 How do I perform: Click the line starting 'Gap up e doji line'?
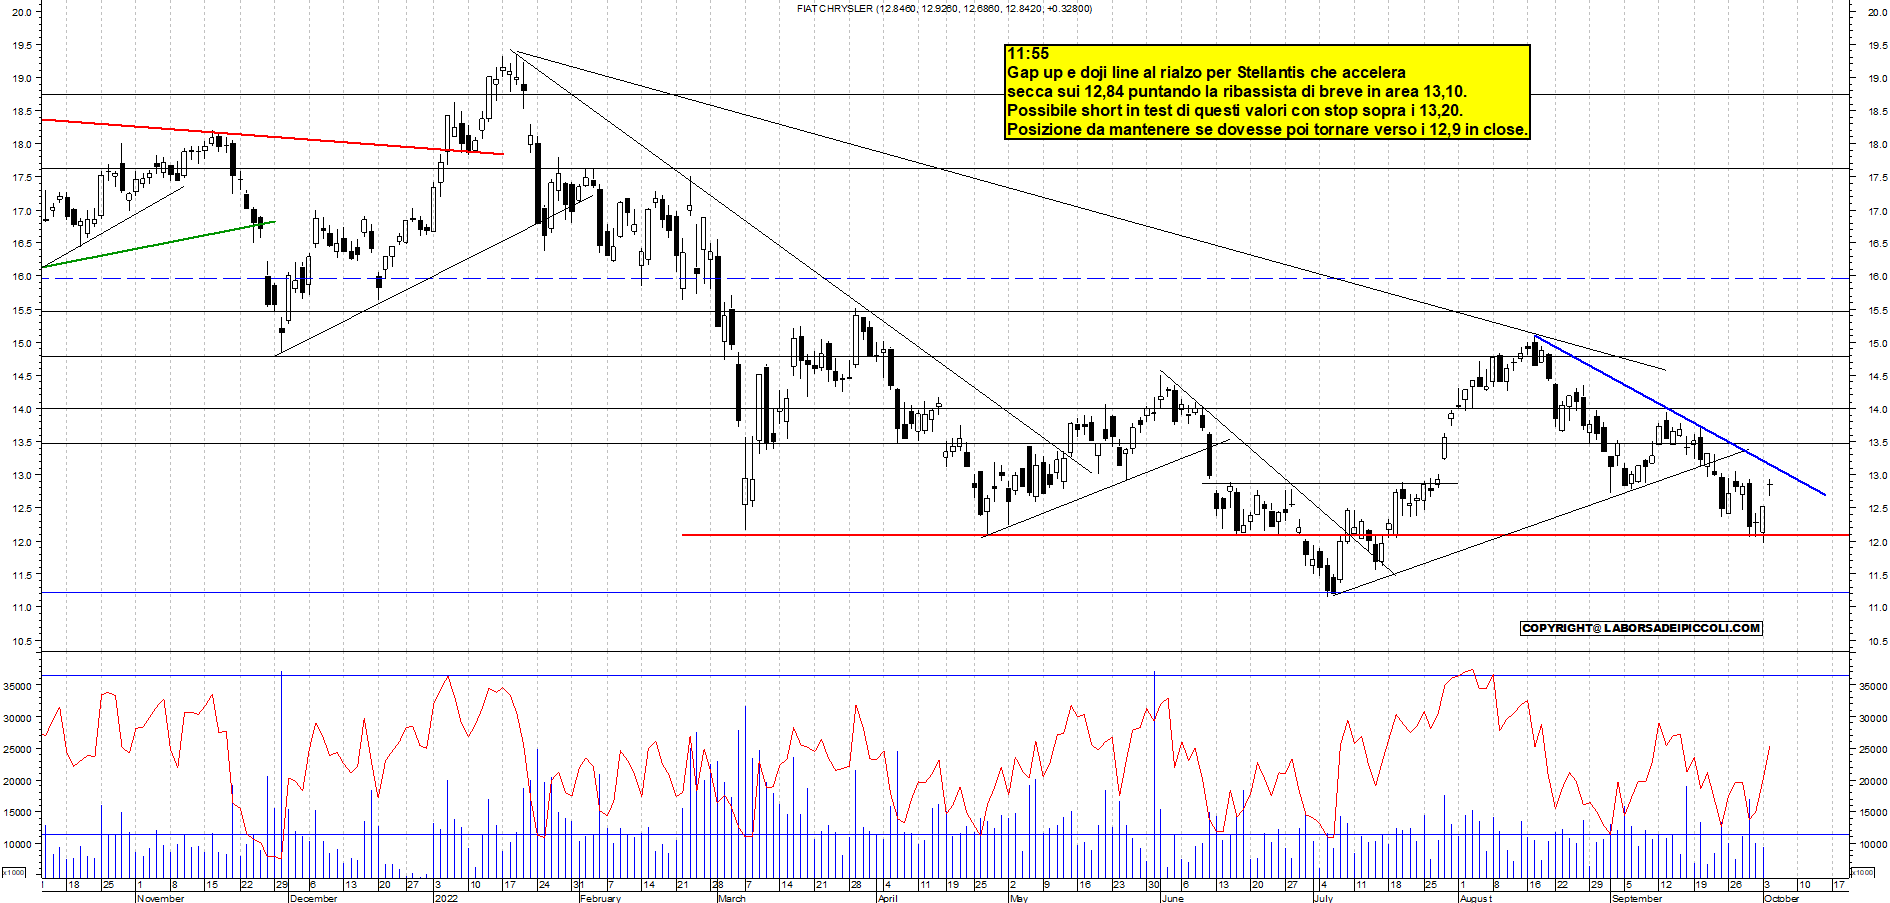point(1206,73)
